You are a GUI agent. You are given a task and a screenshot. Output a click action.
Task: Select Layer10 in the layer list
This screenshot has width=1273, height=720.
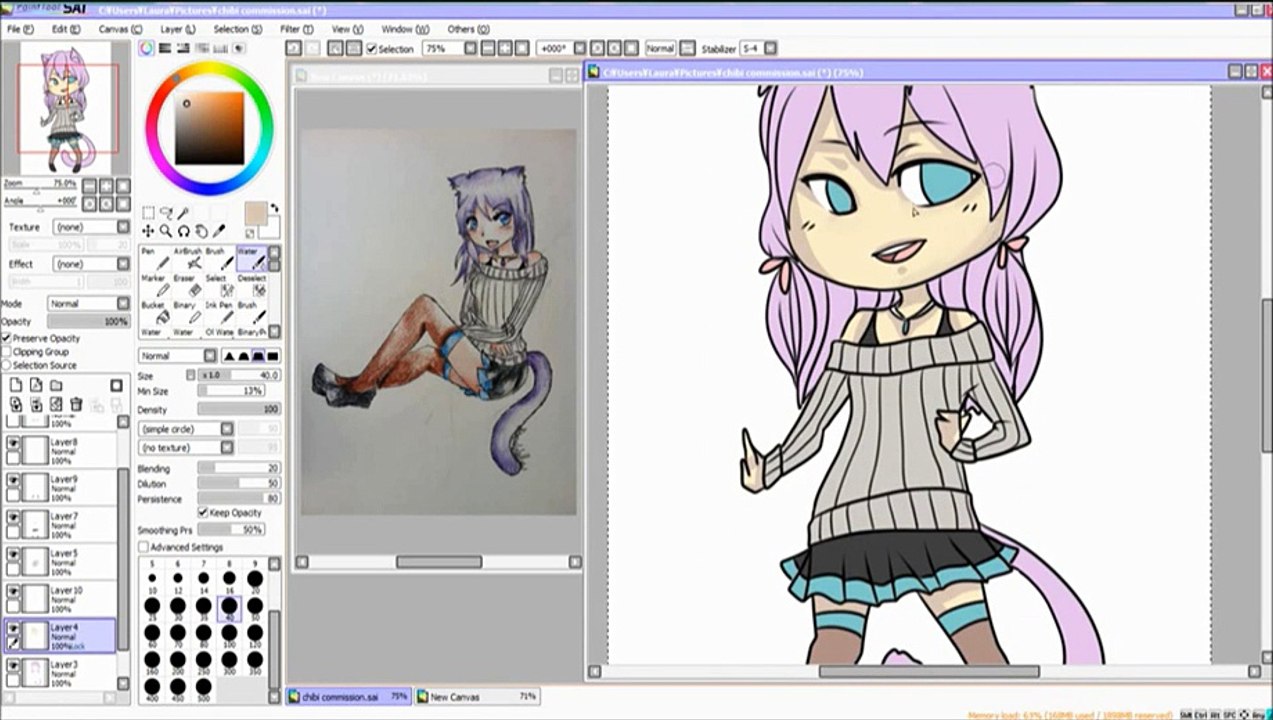tap(60, 598)
